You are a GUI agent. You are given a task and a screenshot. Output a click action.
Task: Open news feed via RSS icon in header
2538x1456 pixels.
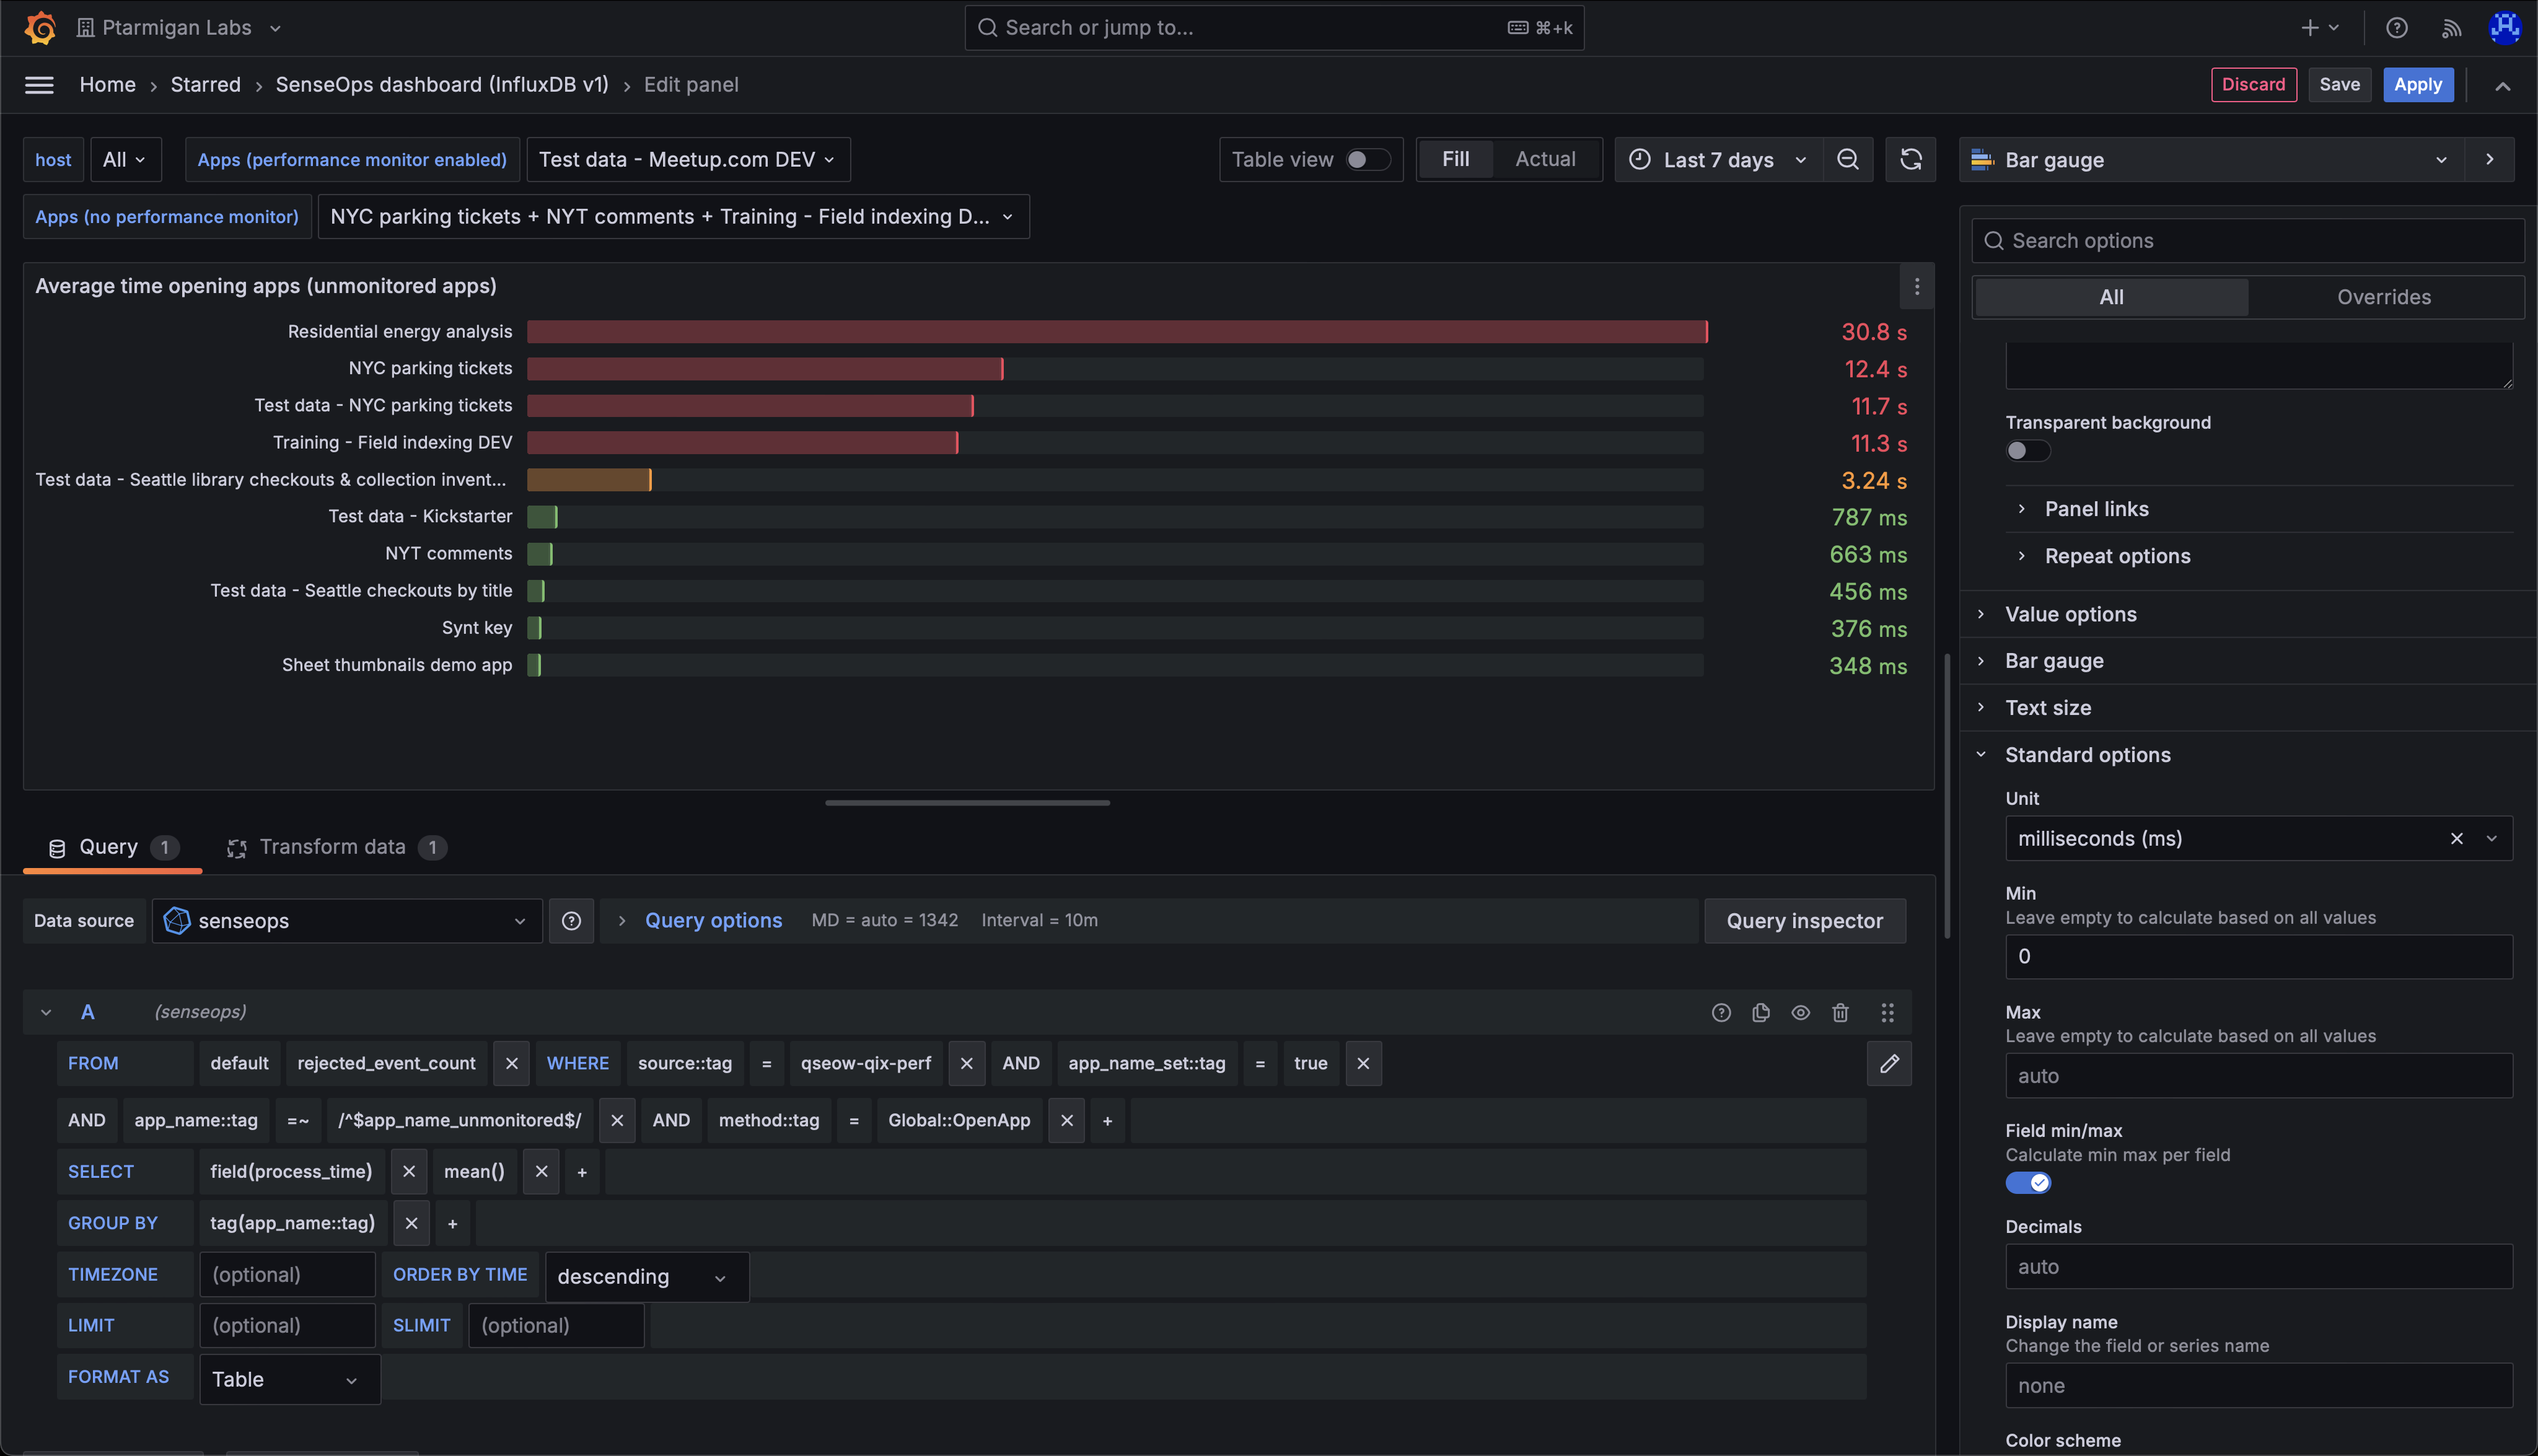point(2452,27)
